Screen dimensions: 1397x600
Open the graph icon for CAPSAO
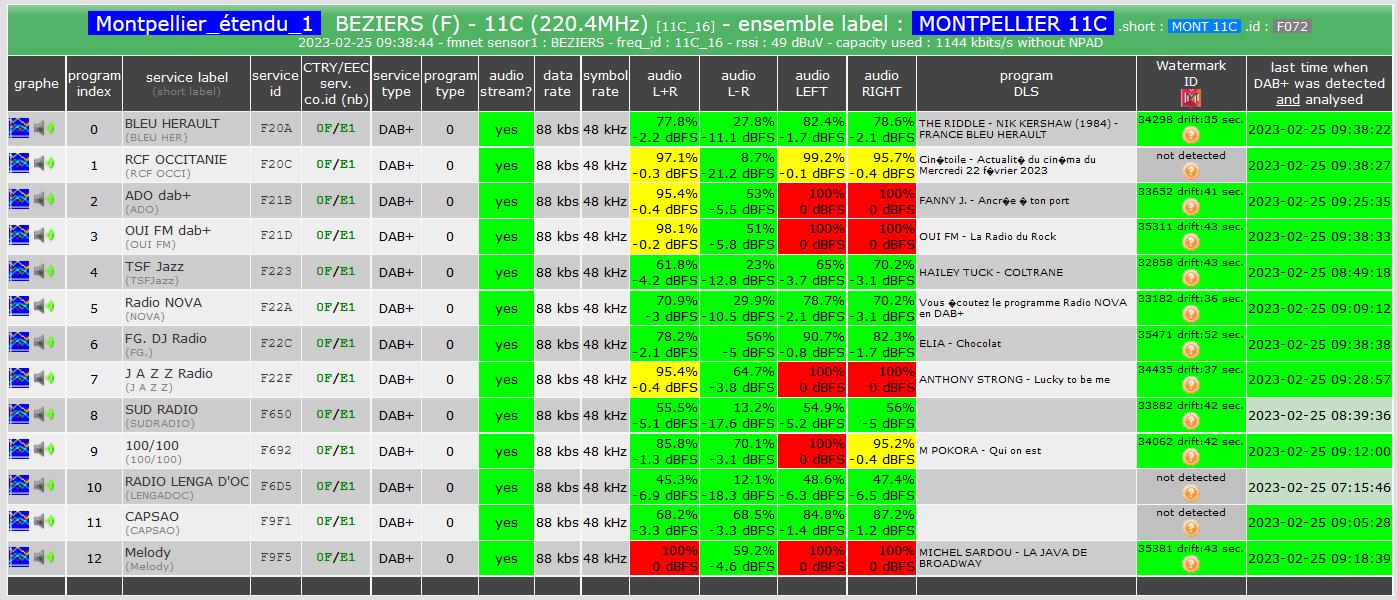coord(19,521)
